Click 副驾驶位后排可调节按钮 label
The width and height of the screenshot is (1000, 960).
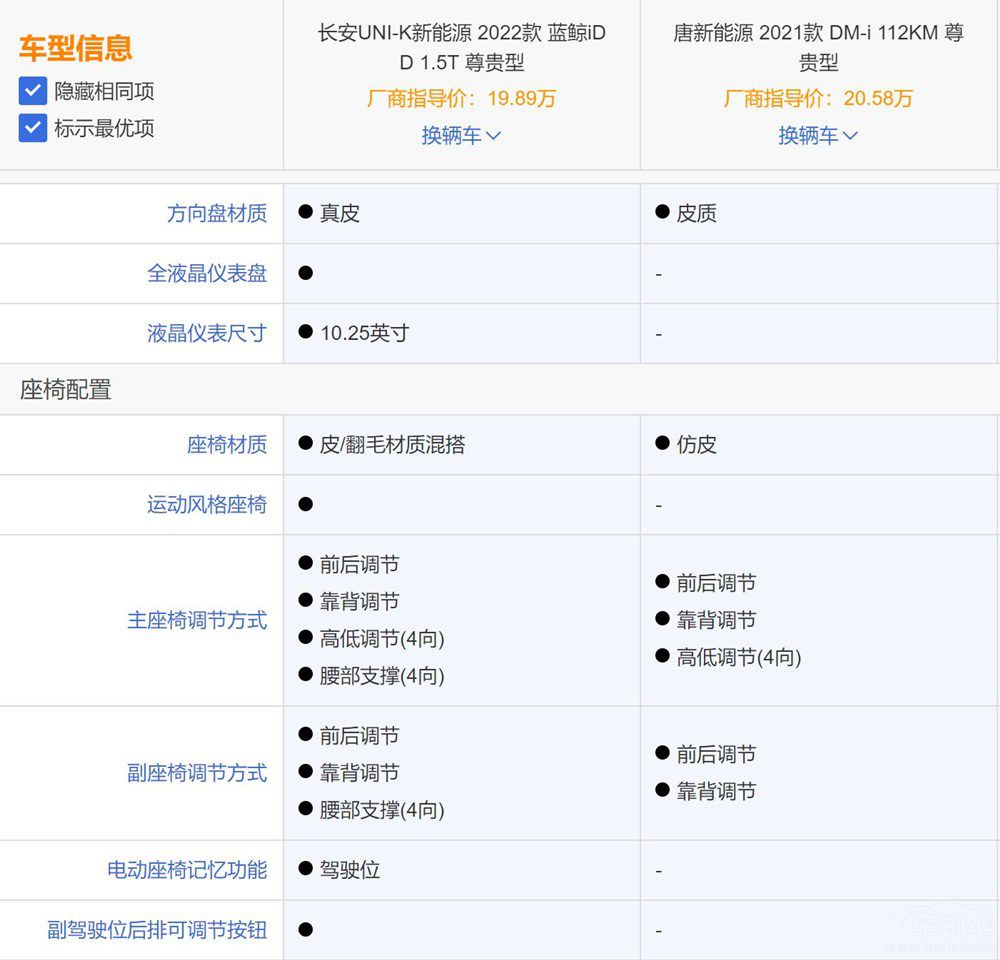point(157,930)
